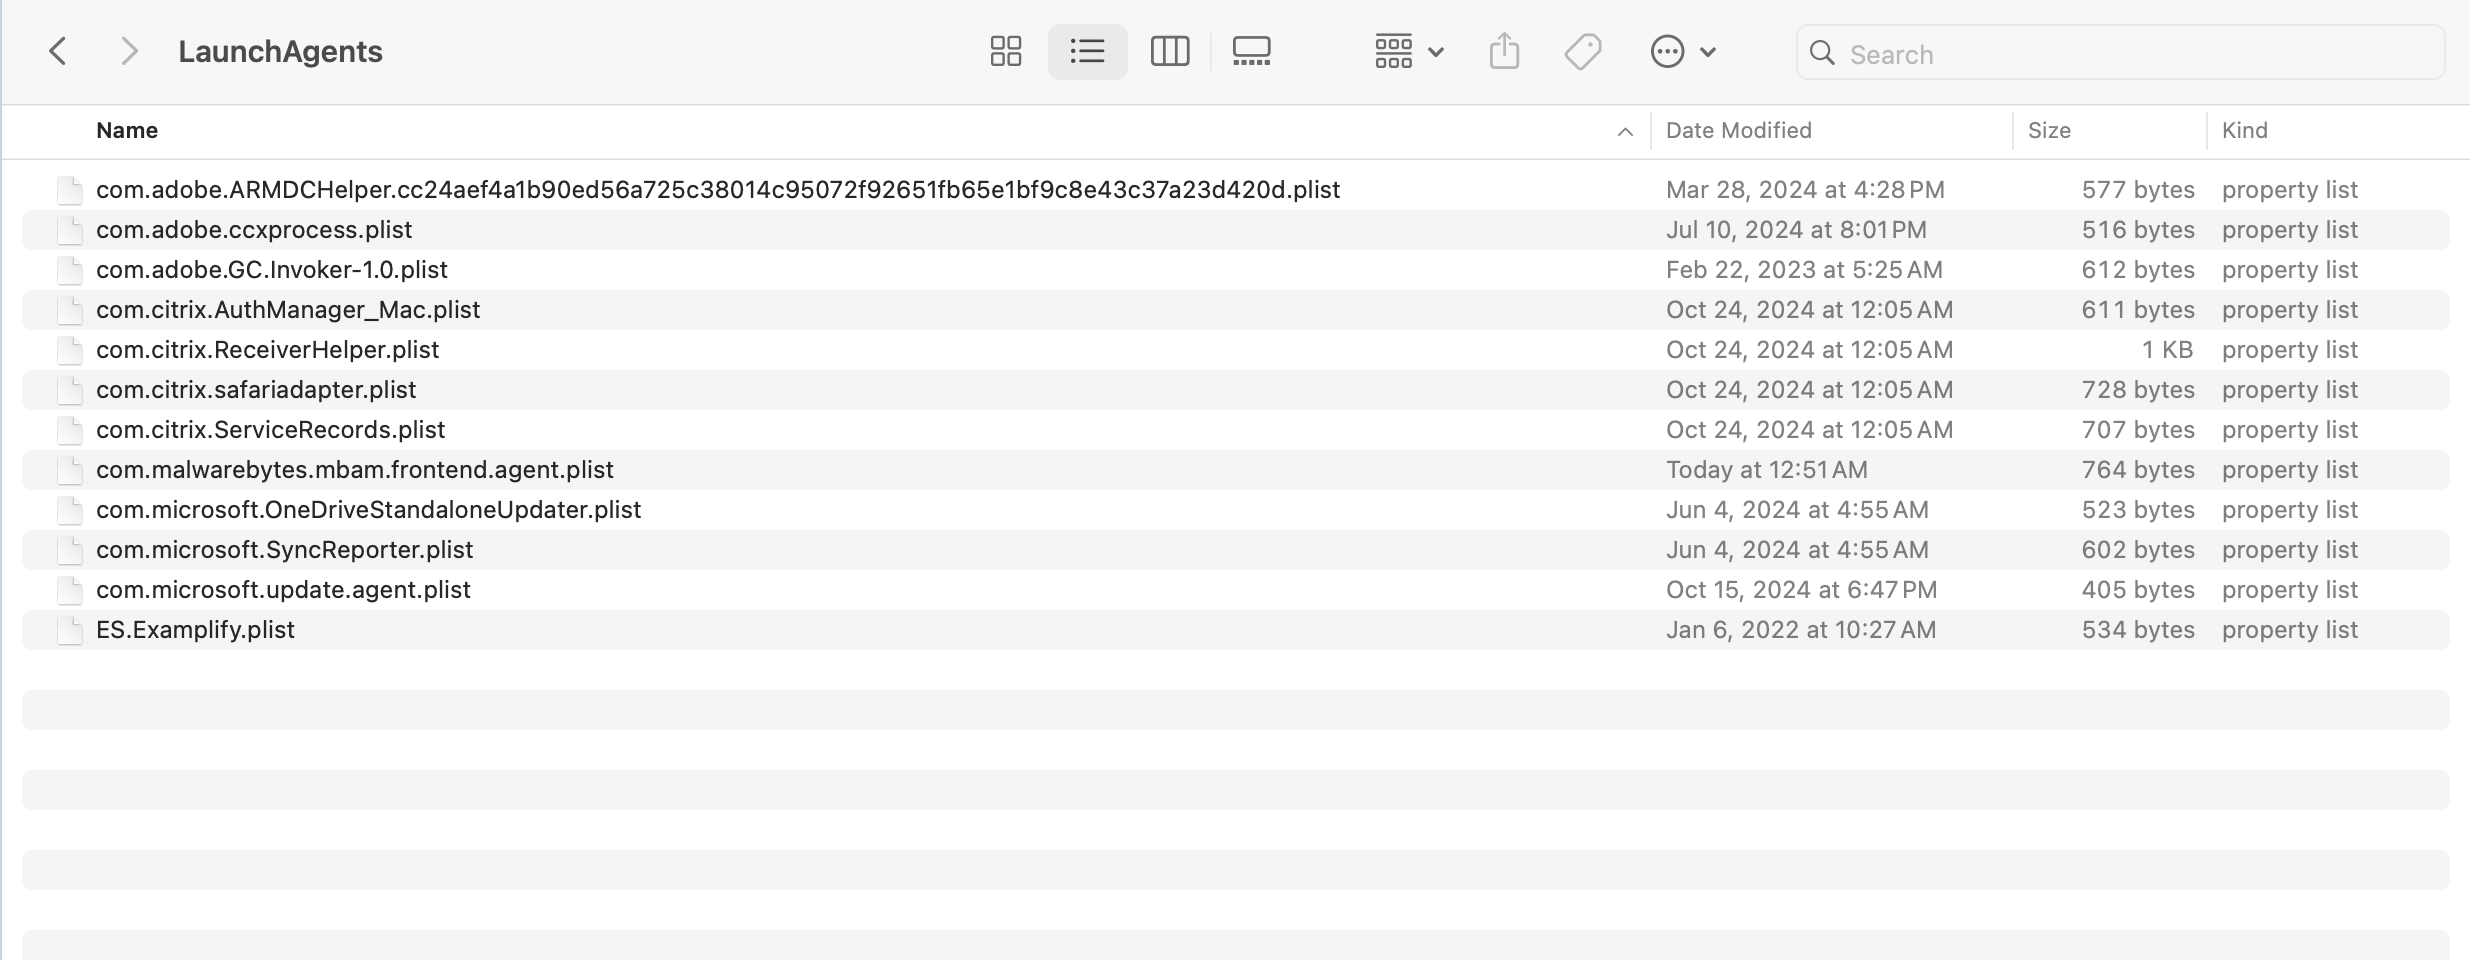Select com.microsoft.SyncReporter.plist file name
The image size is (2470, 960).
(x=285, y=550)
